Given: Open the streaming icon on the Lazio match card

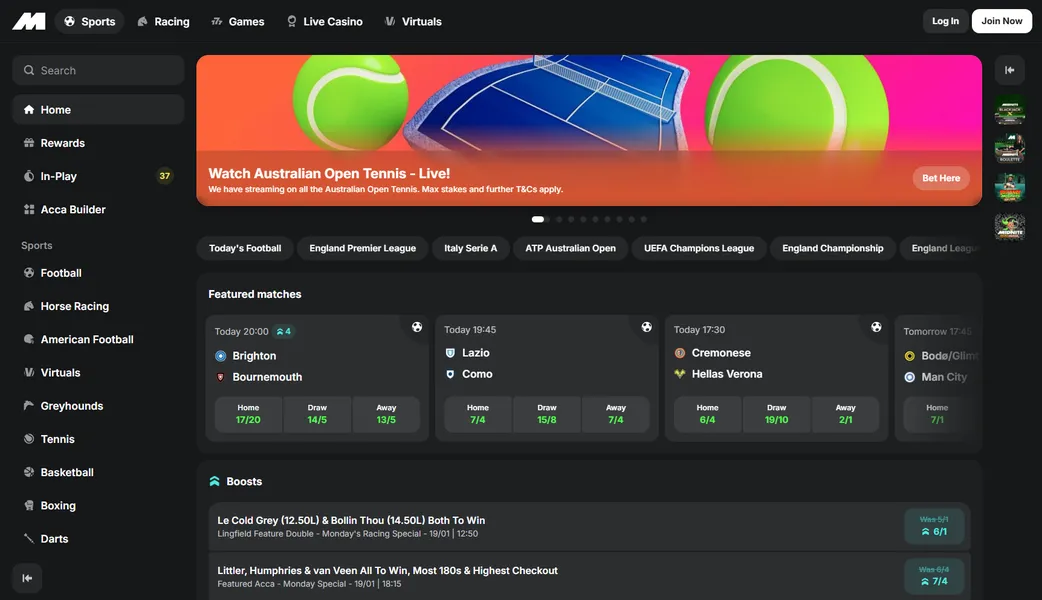Looking at the screenshot, I should [x=646, y=326].
